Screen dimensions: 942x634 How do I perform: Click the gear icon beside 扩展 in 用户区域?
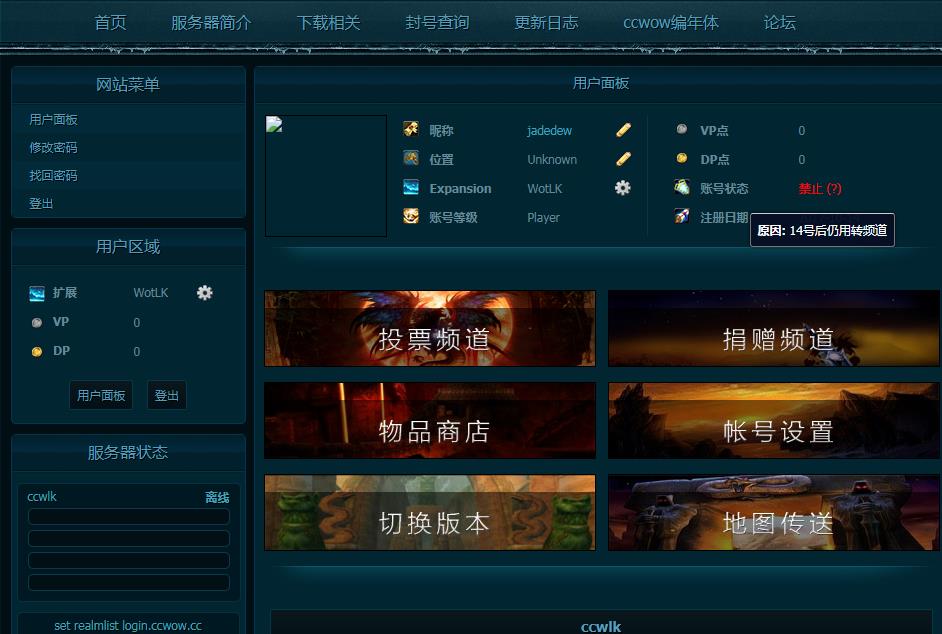(x=205, y=293)
